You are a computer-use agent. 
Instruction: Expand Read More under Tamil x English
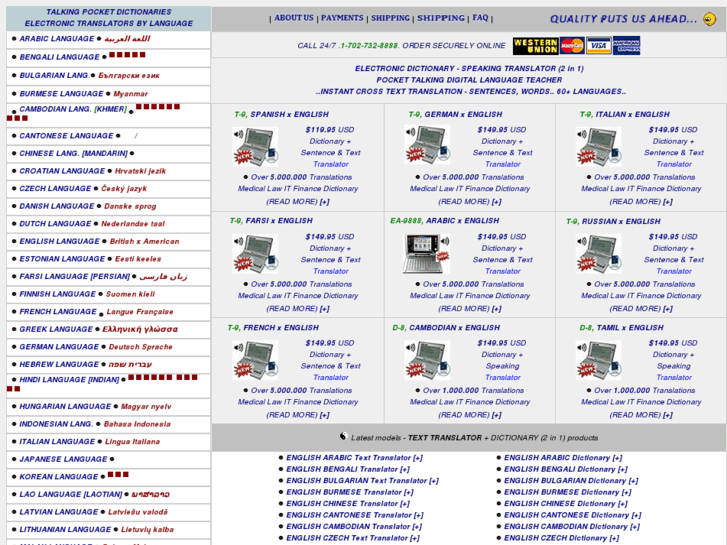(641, 415)
